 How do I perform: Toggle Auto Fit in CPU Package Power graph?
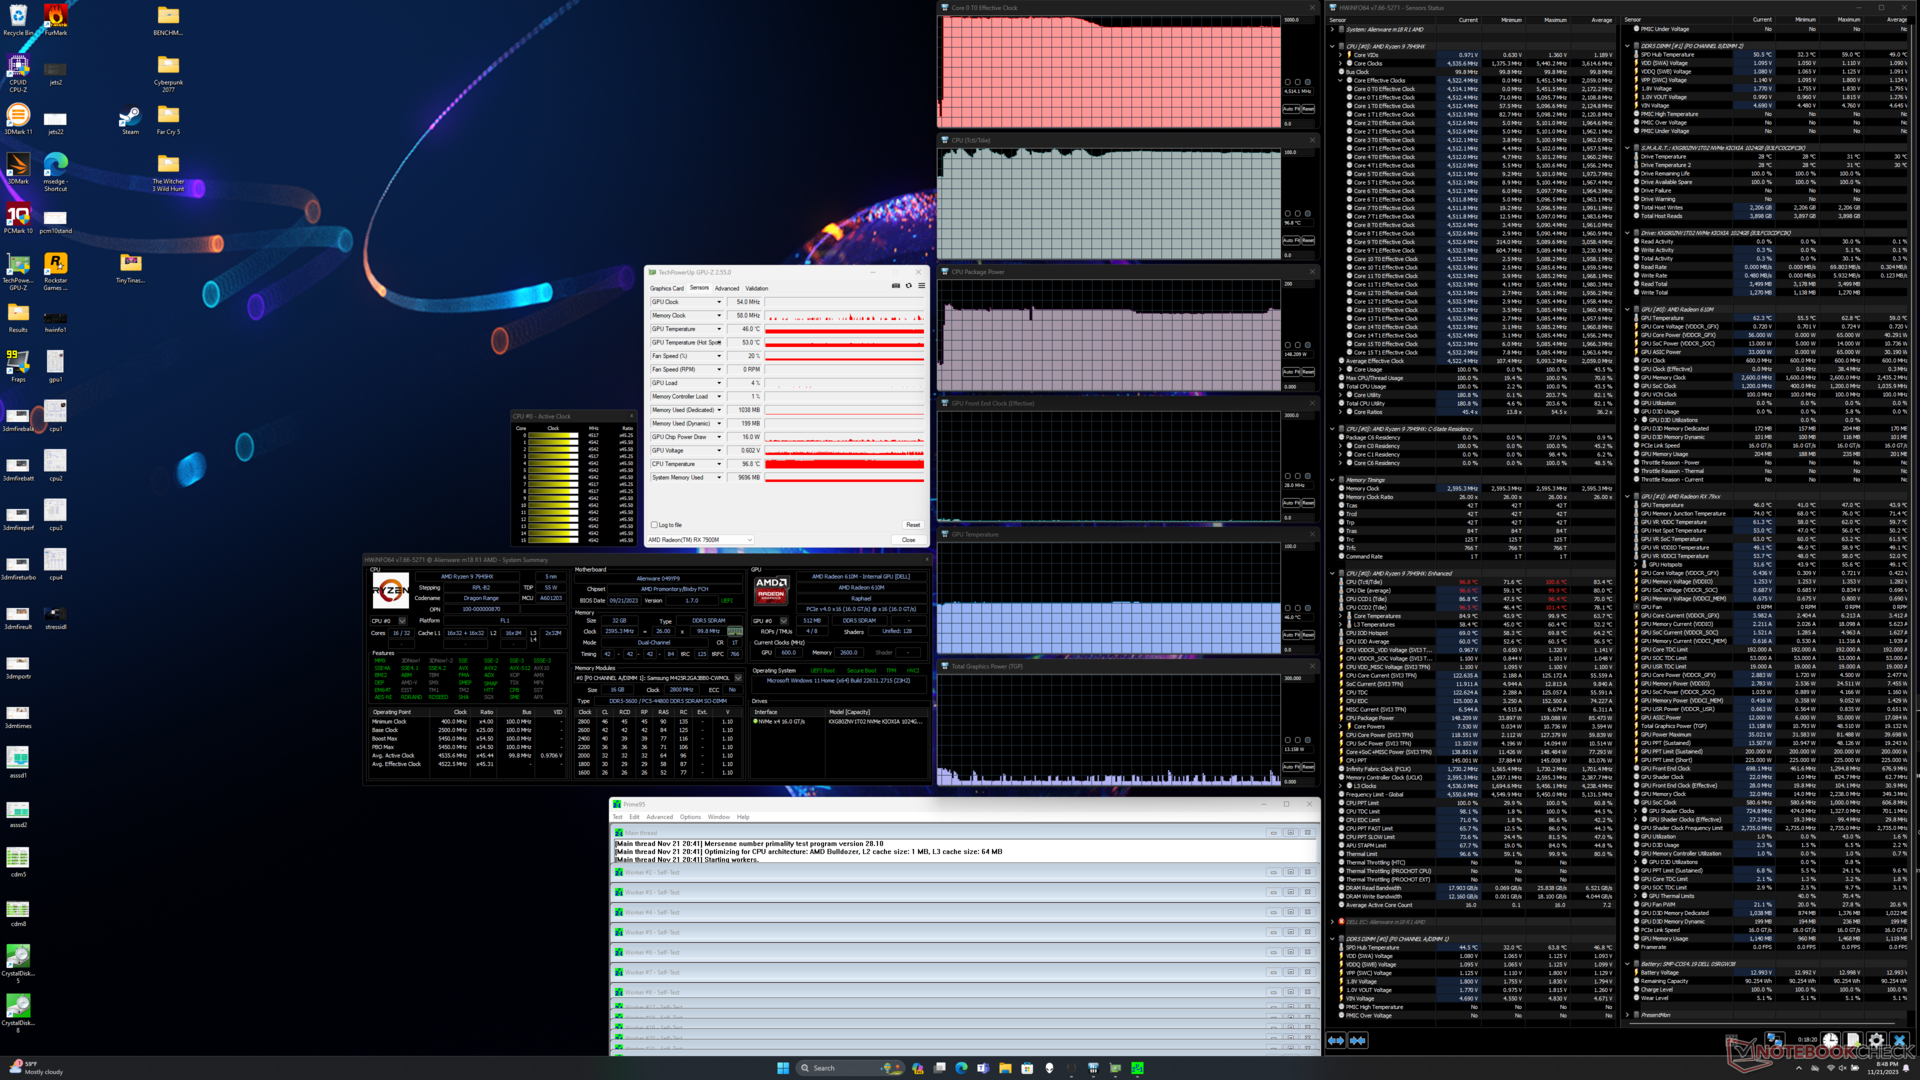[x=1289, y=372]
